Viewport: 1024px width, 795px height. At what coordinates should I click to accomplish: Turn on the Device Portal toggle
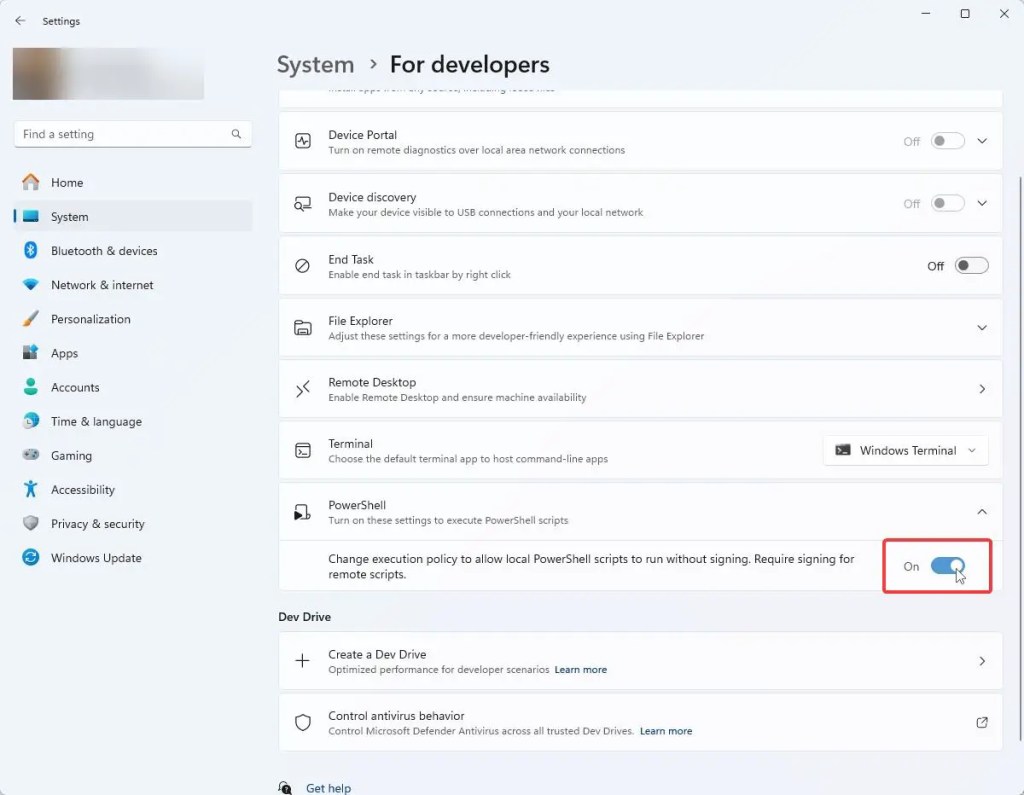pyautogui.click(x=945, y=141)
